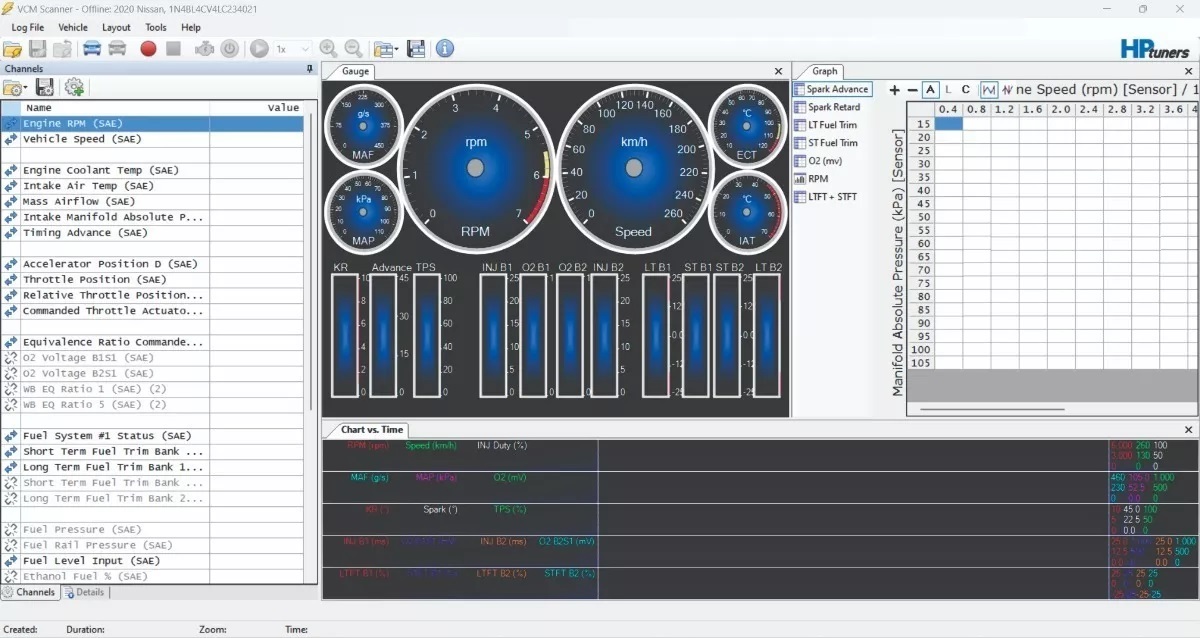Toggle the L mode button in the Graph toolbar
This screenshot has height=638, width=1200.
(x=948, y=90)
